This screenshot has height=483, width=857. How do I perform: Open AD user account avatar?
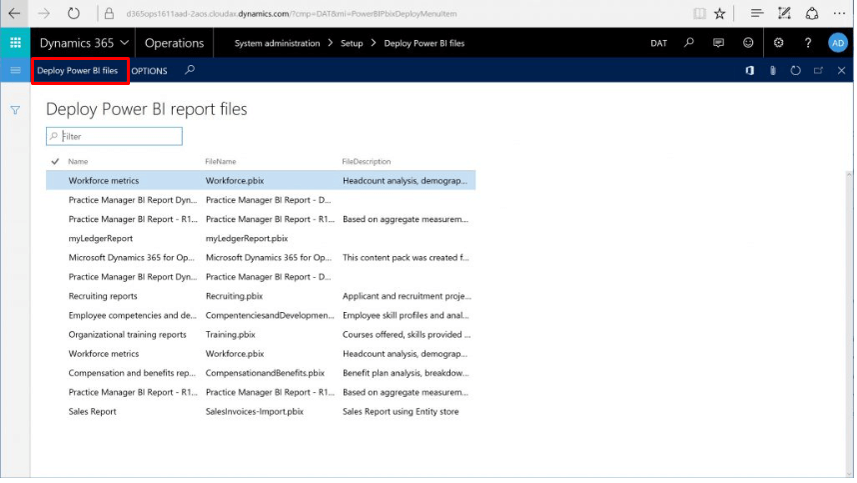point(837,43)
